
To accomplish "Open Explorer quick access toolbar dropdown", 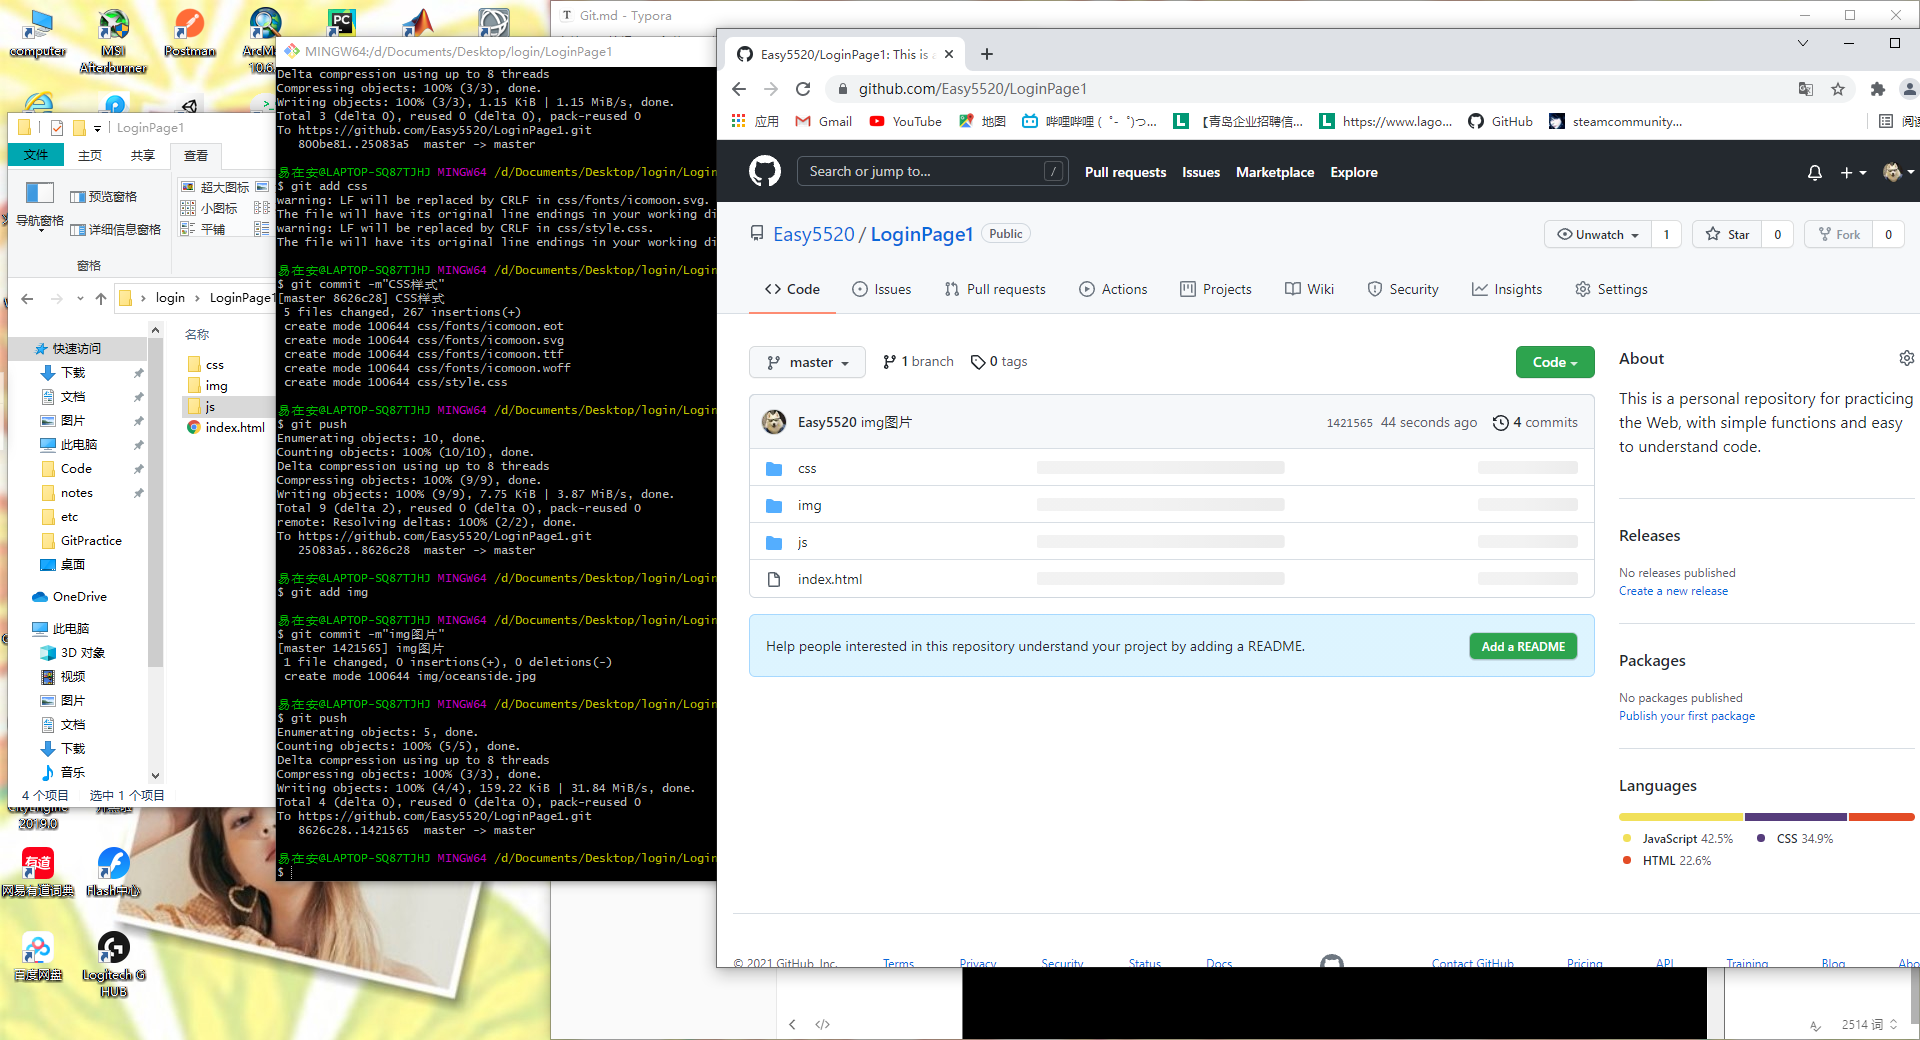I will [x=97, y=128].
